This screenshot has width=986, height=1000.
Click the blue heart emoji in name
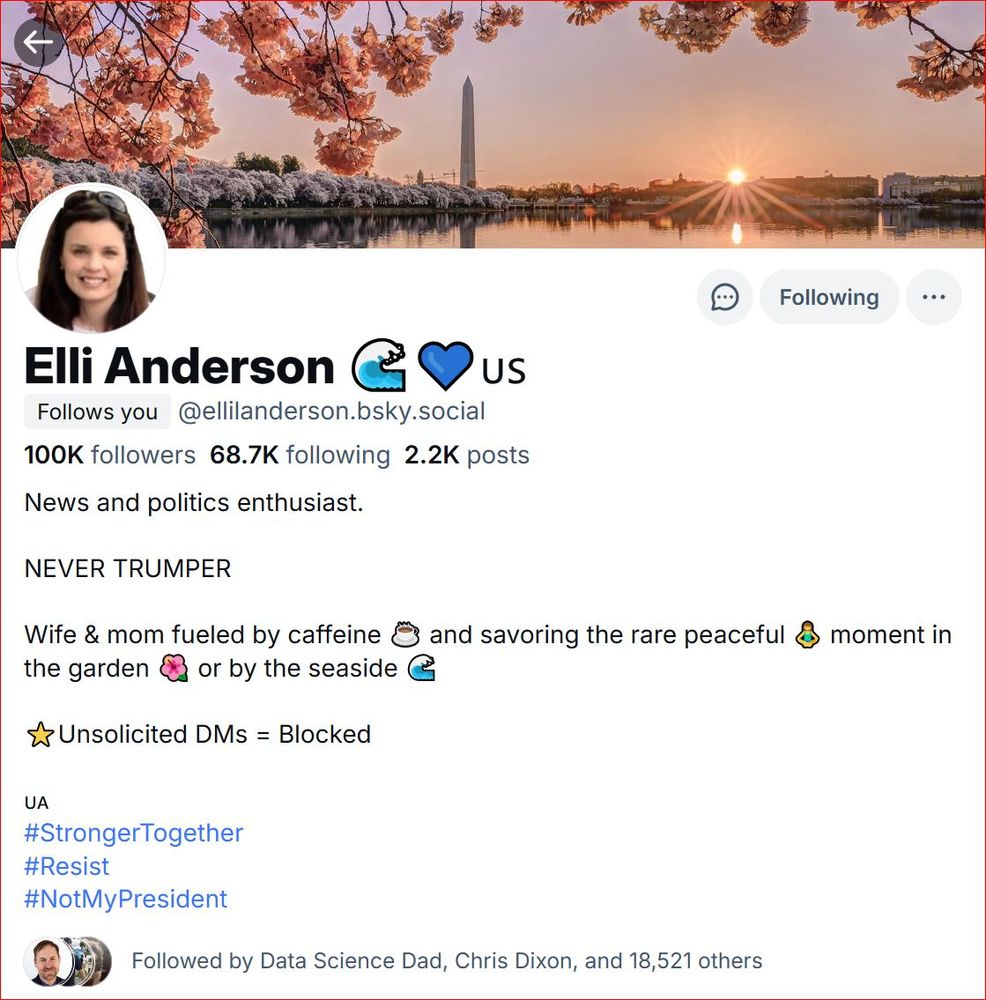tap(445, 365)
